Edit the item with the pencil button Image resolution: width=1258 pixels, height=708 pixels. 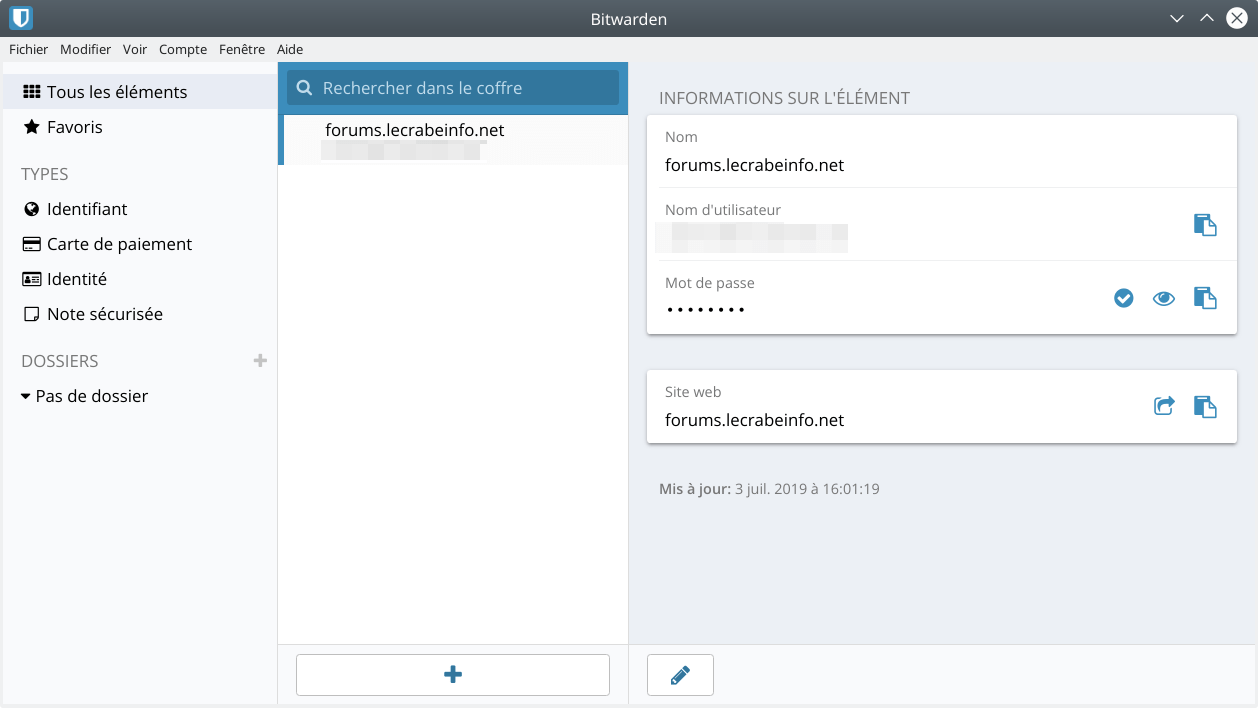[680, 675]
